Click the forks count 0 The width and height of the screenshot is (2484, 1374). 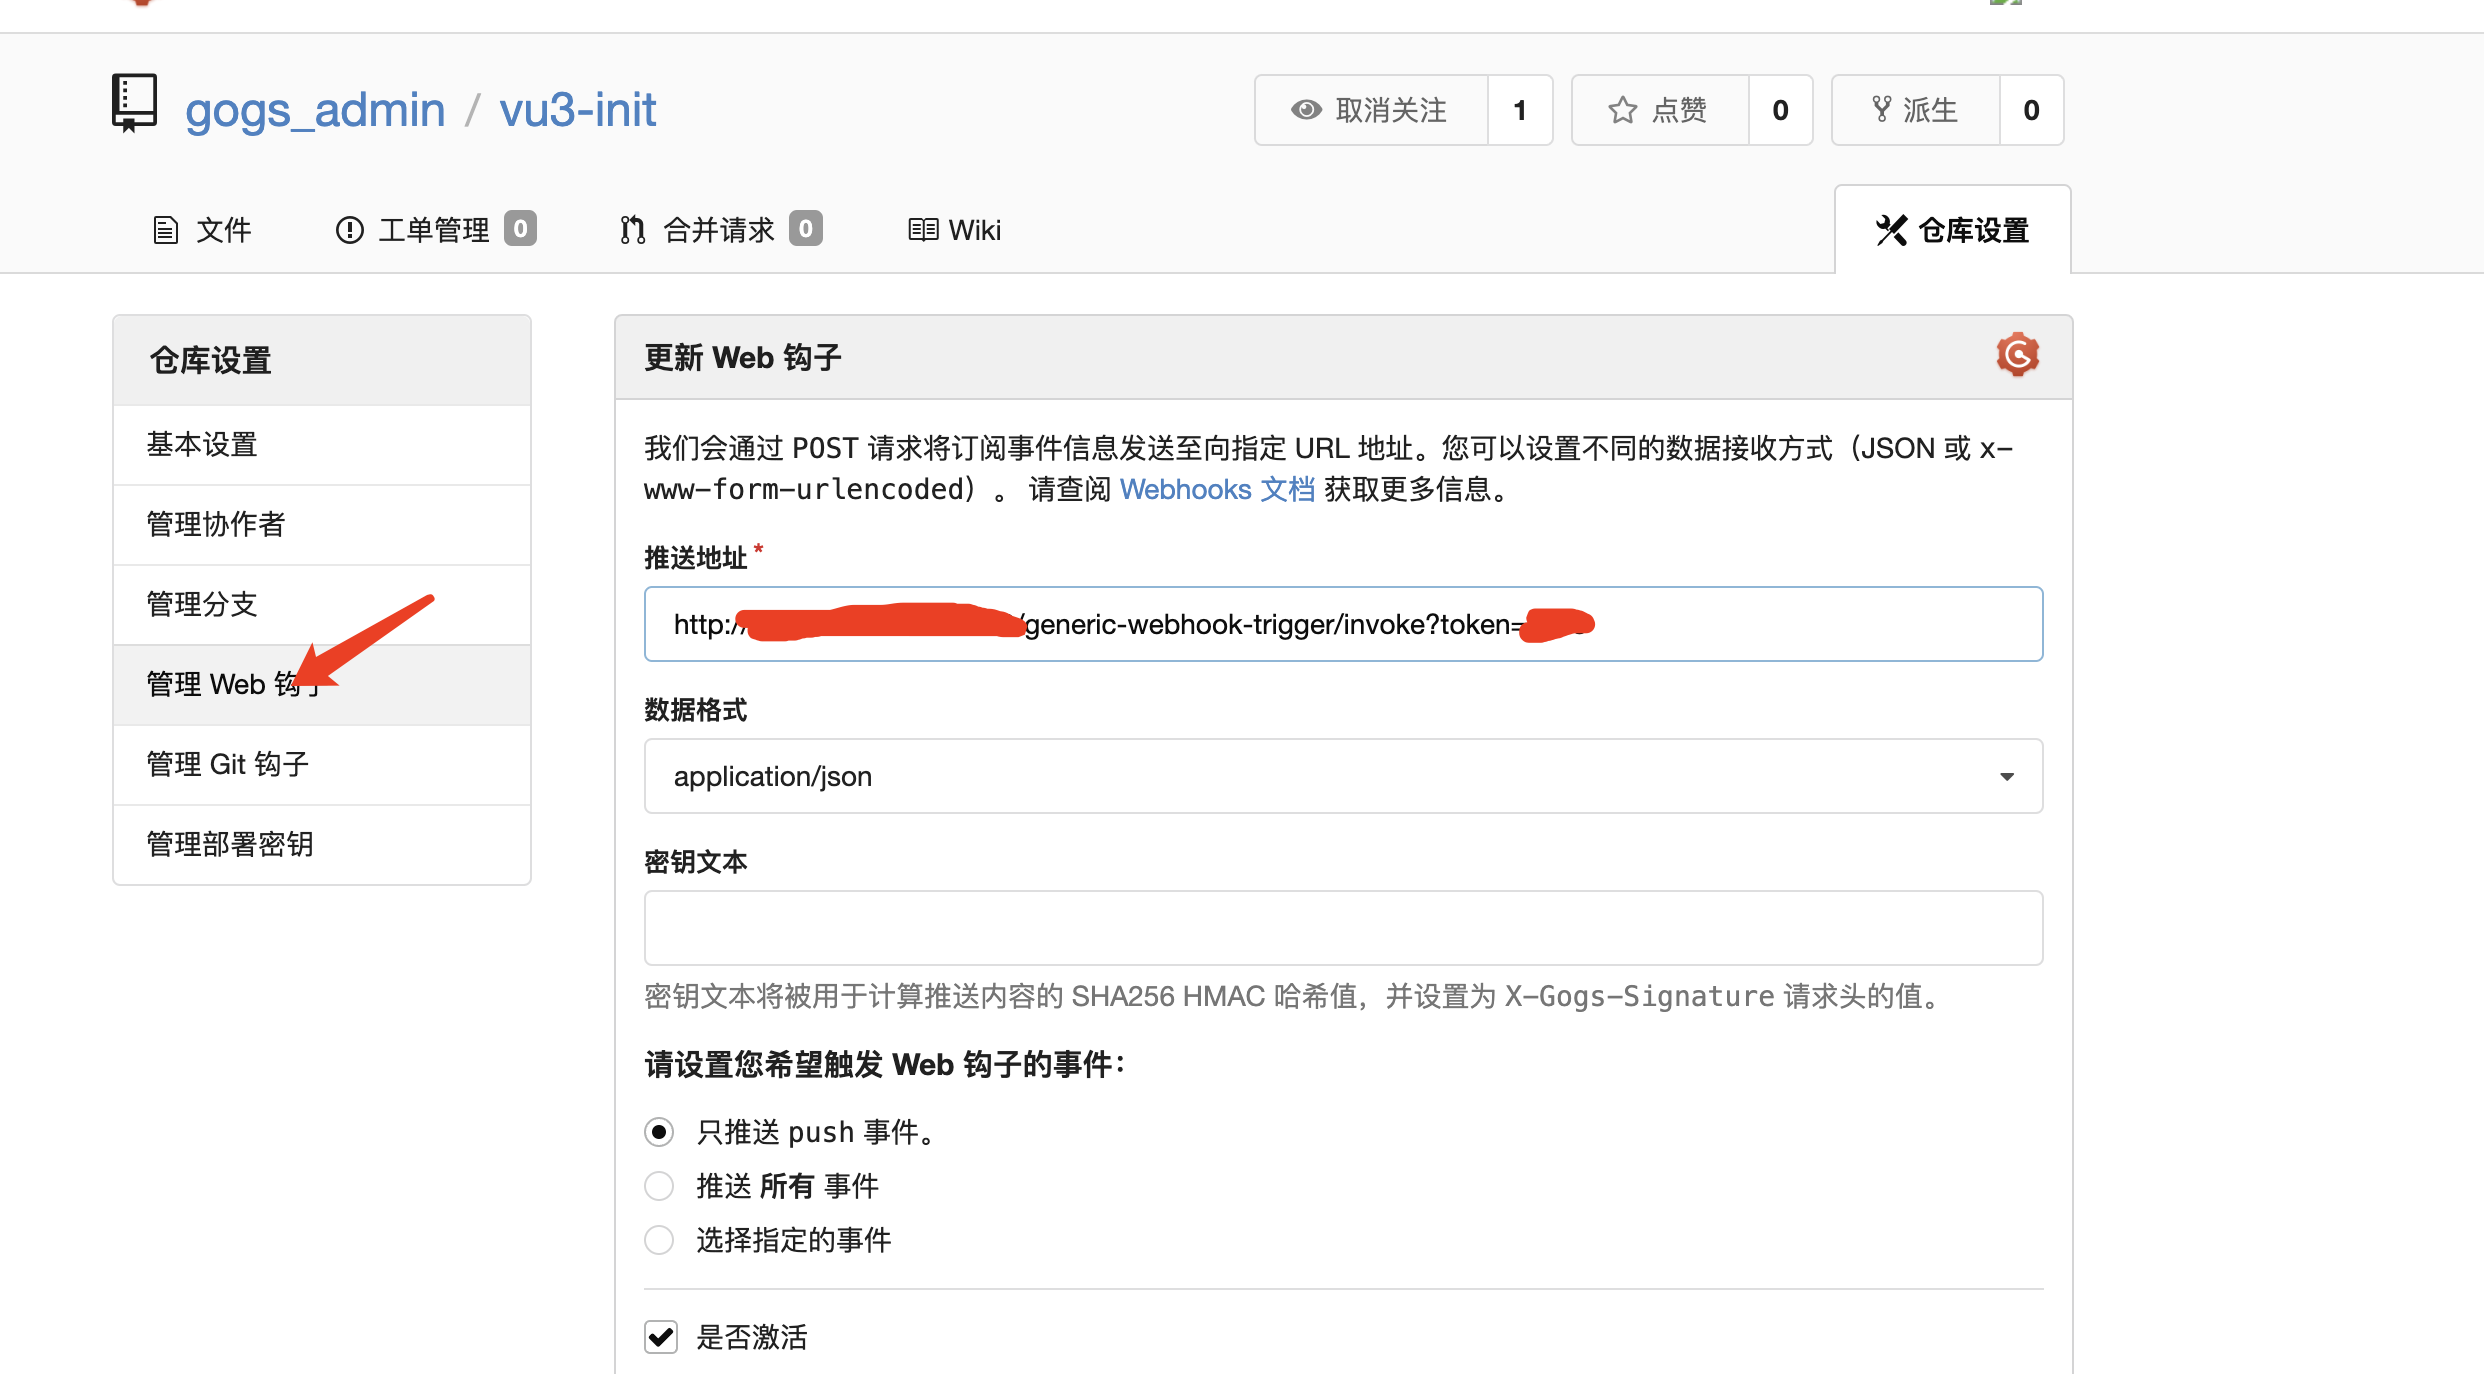(x=2031, y=110)
